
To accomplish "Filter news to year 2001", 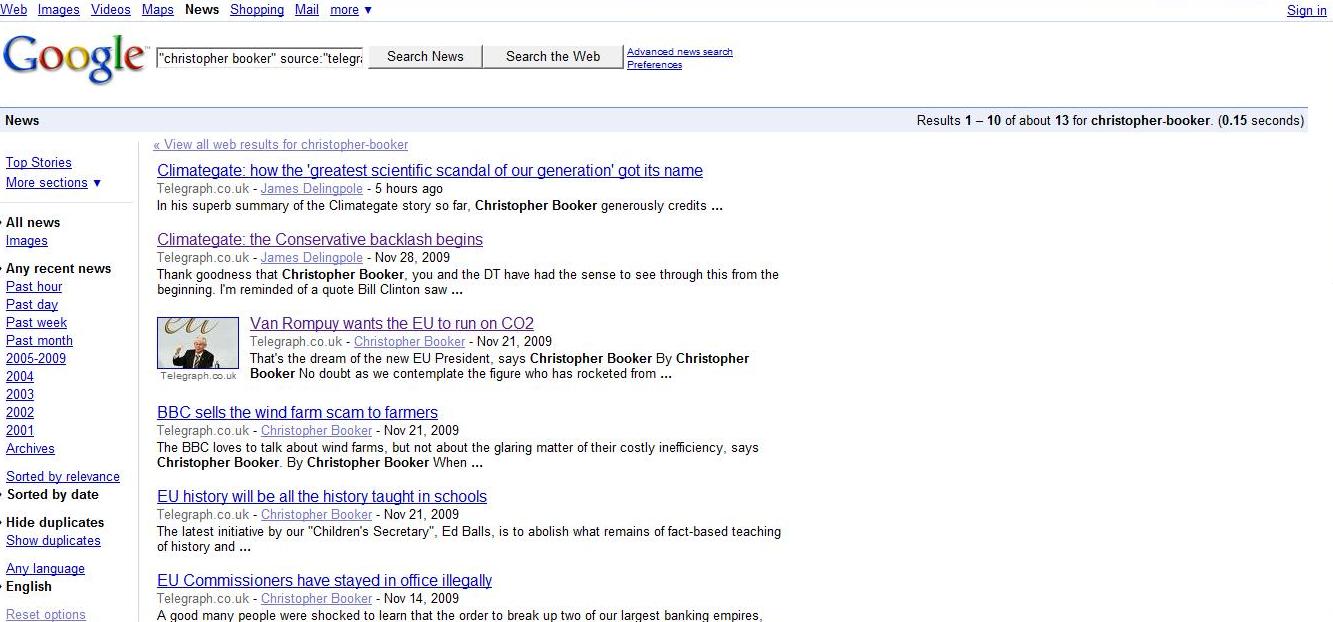I will 20,431.
